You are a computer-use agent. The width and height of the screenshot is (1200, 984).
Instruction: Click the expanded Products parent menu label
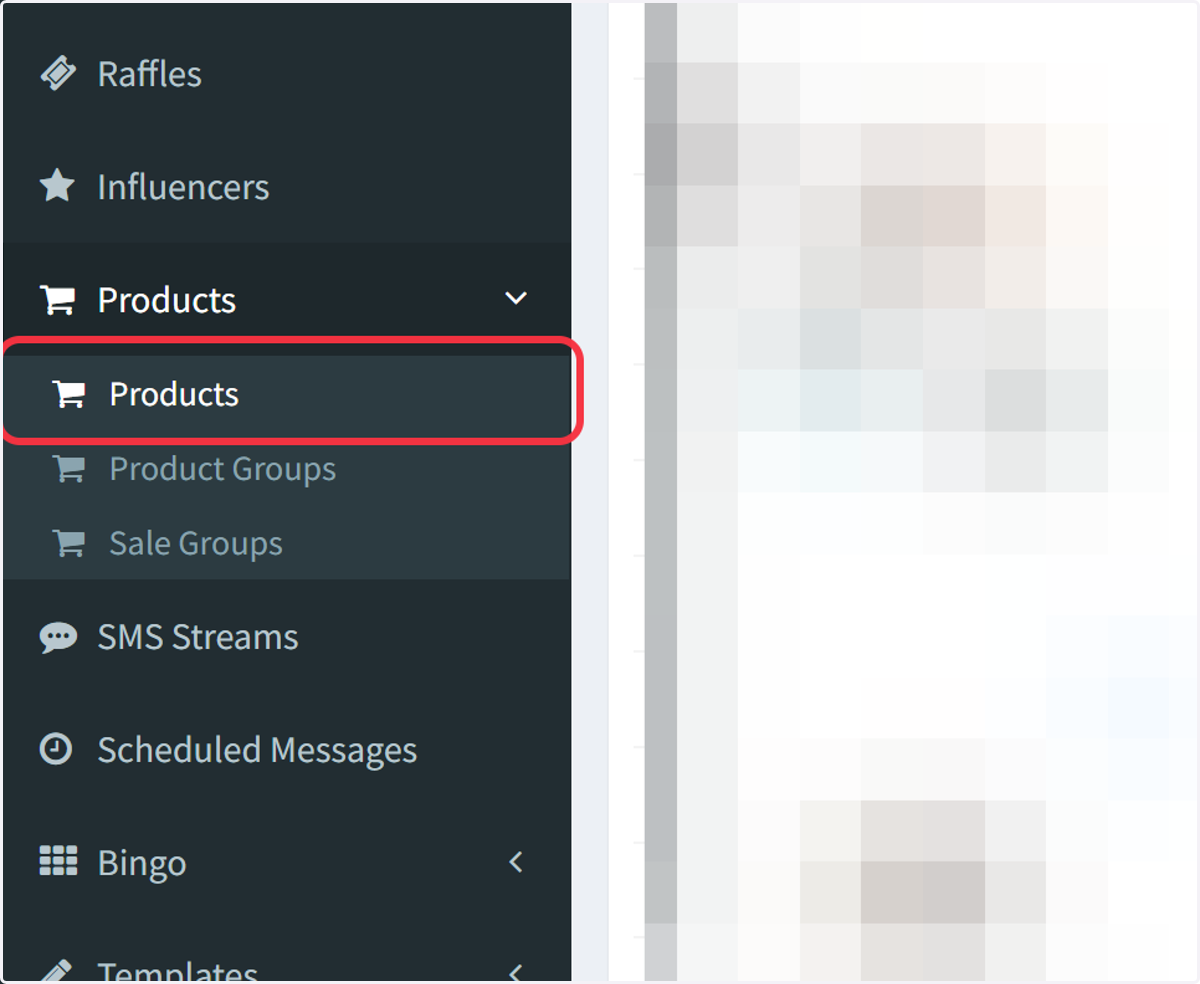(x=167, y=300)
